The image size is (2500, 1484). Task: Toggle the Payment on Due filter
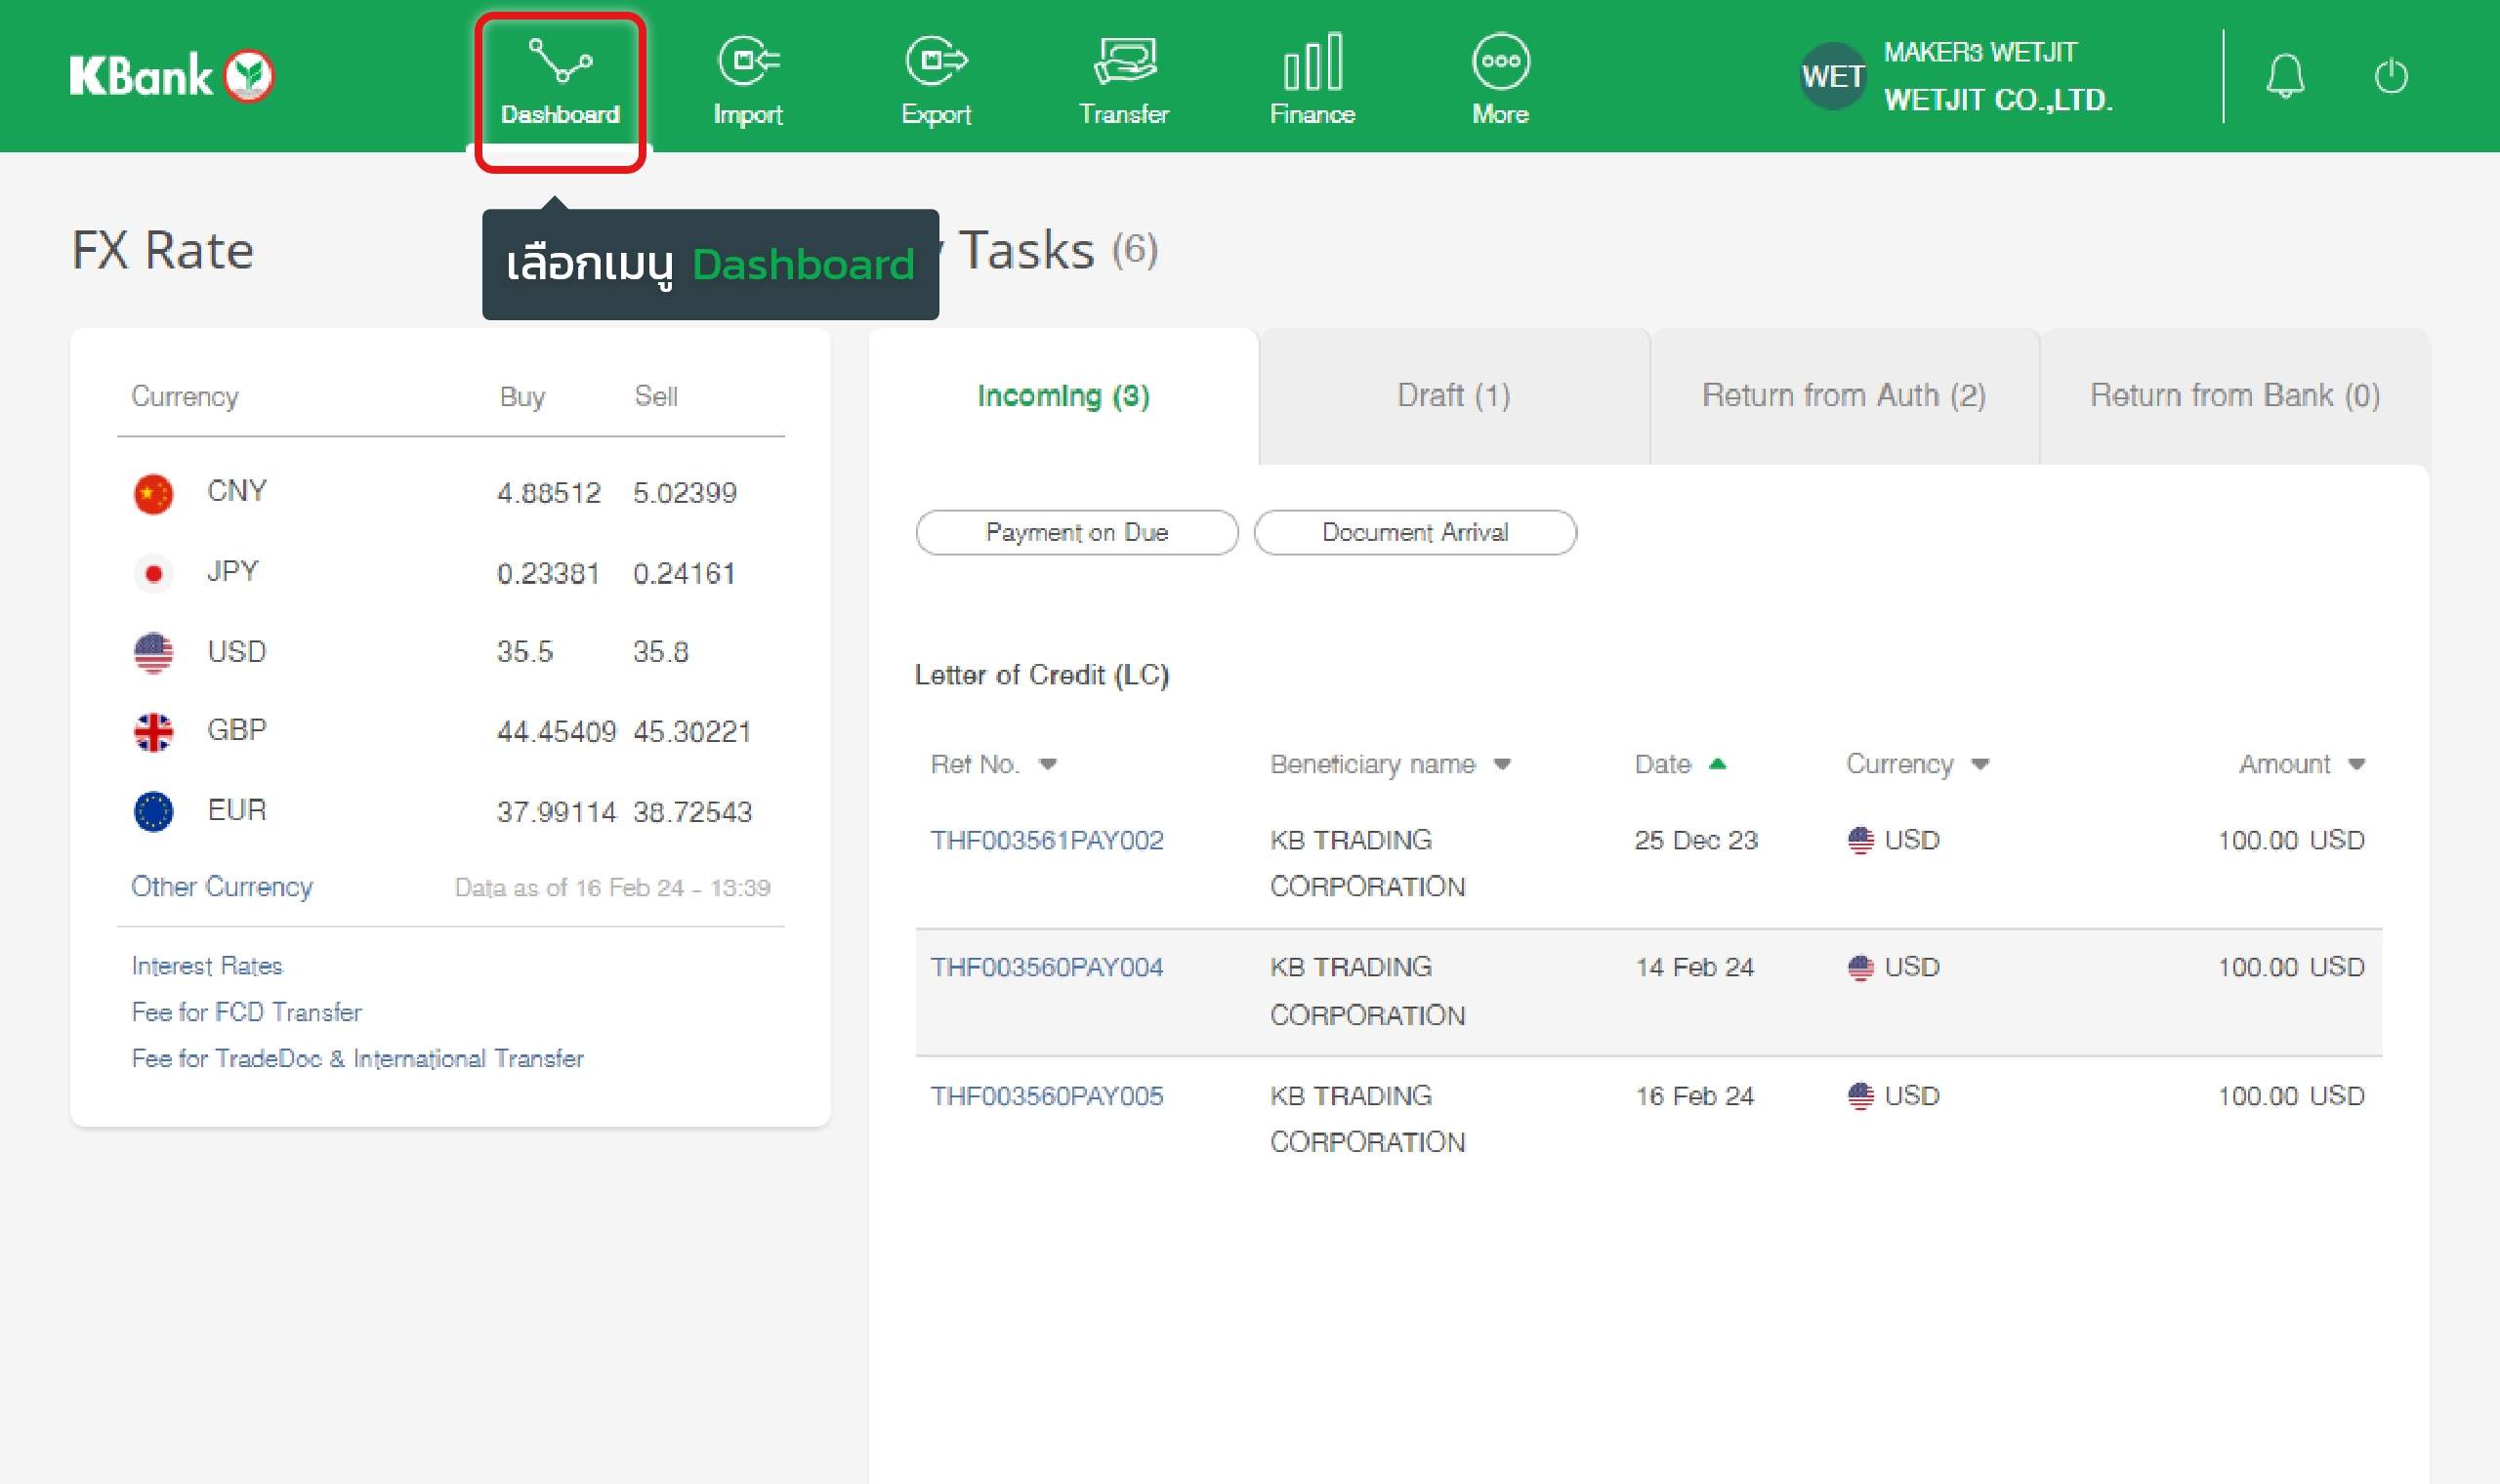(1077, 532)
